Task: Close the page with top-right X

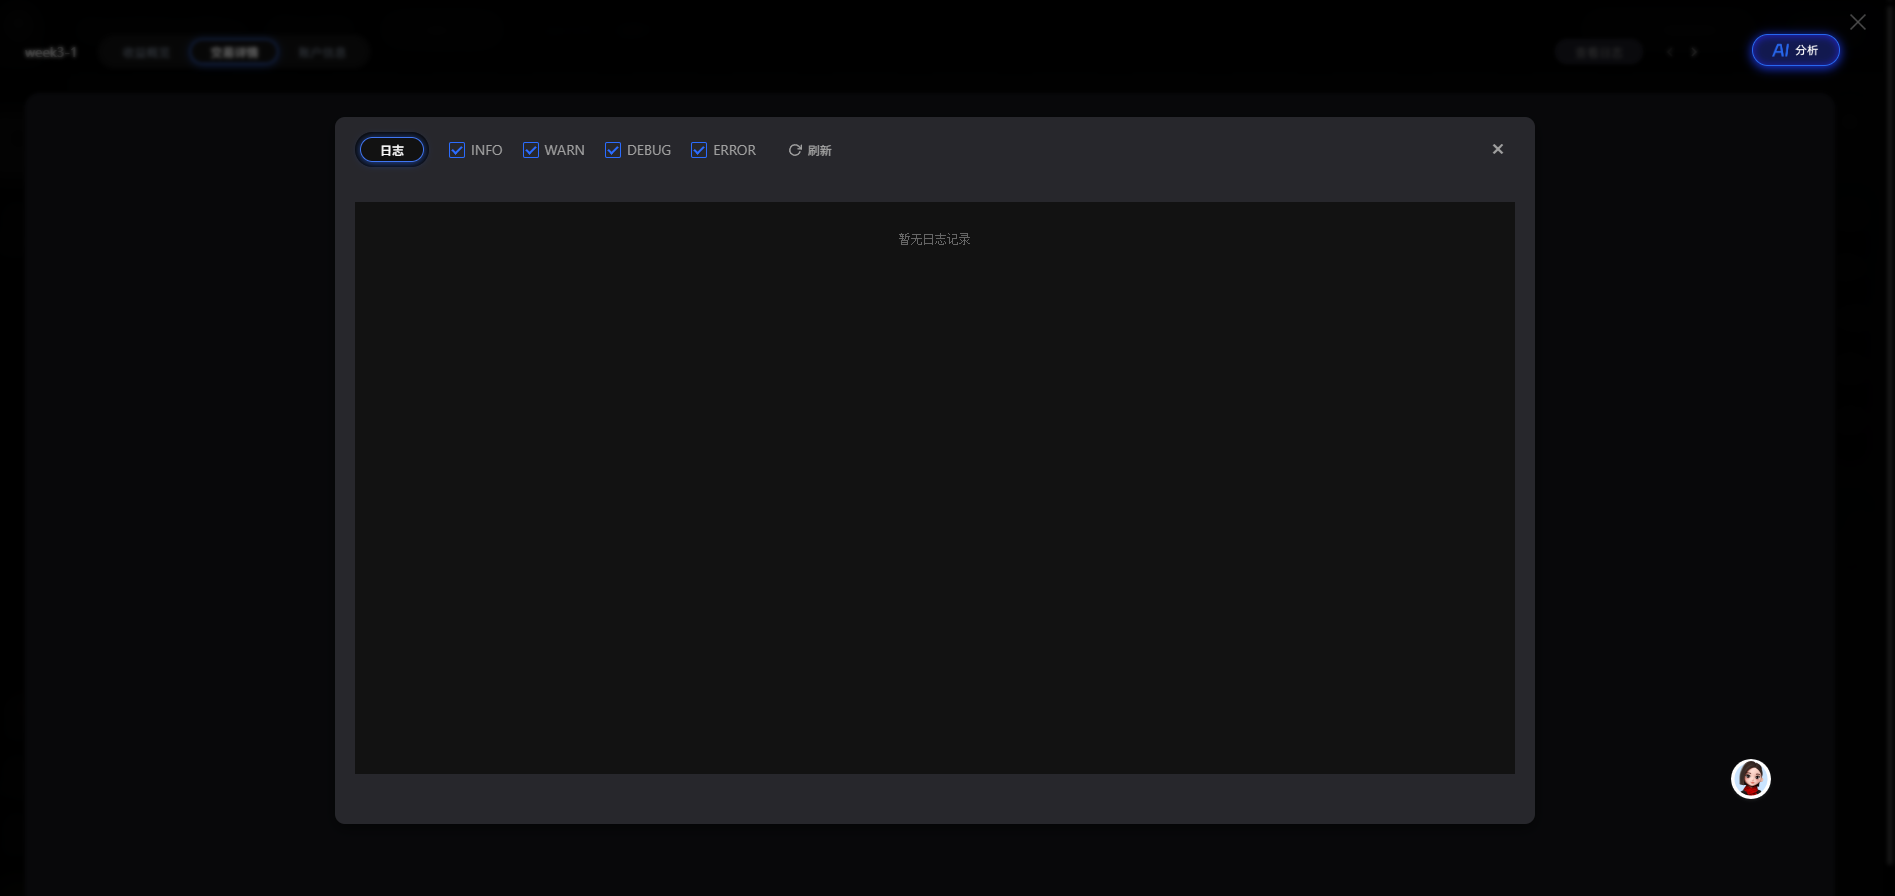Action: [1857, 22]
